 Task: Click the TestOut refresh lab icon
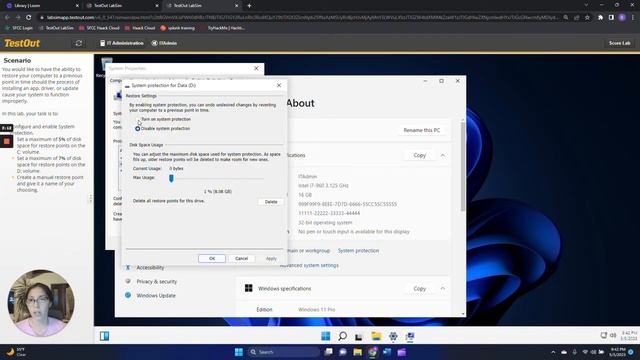pos(79,43)
